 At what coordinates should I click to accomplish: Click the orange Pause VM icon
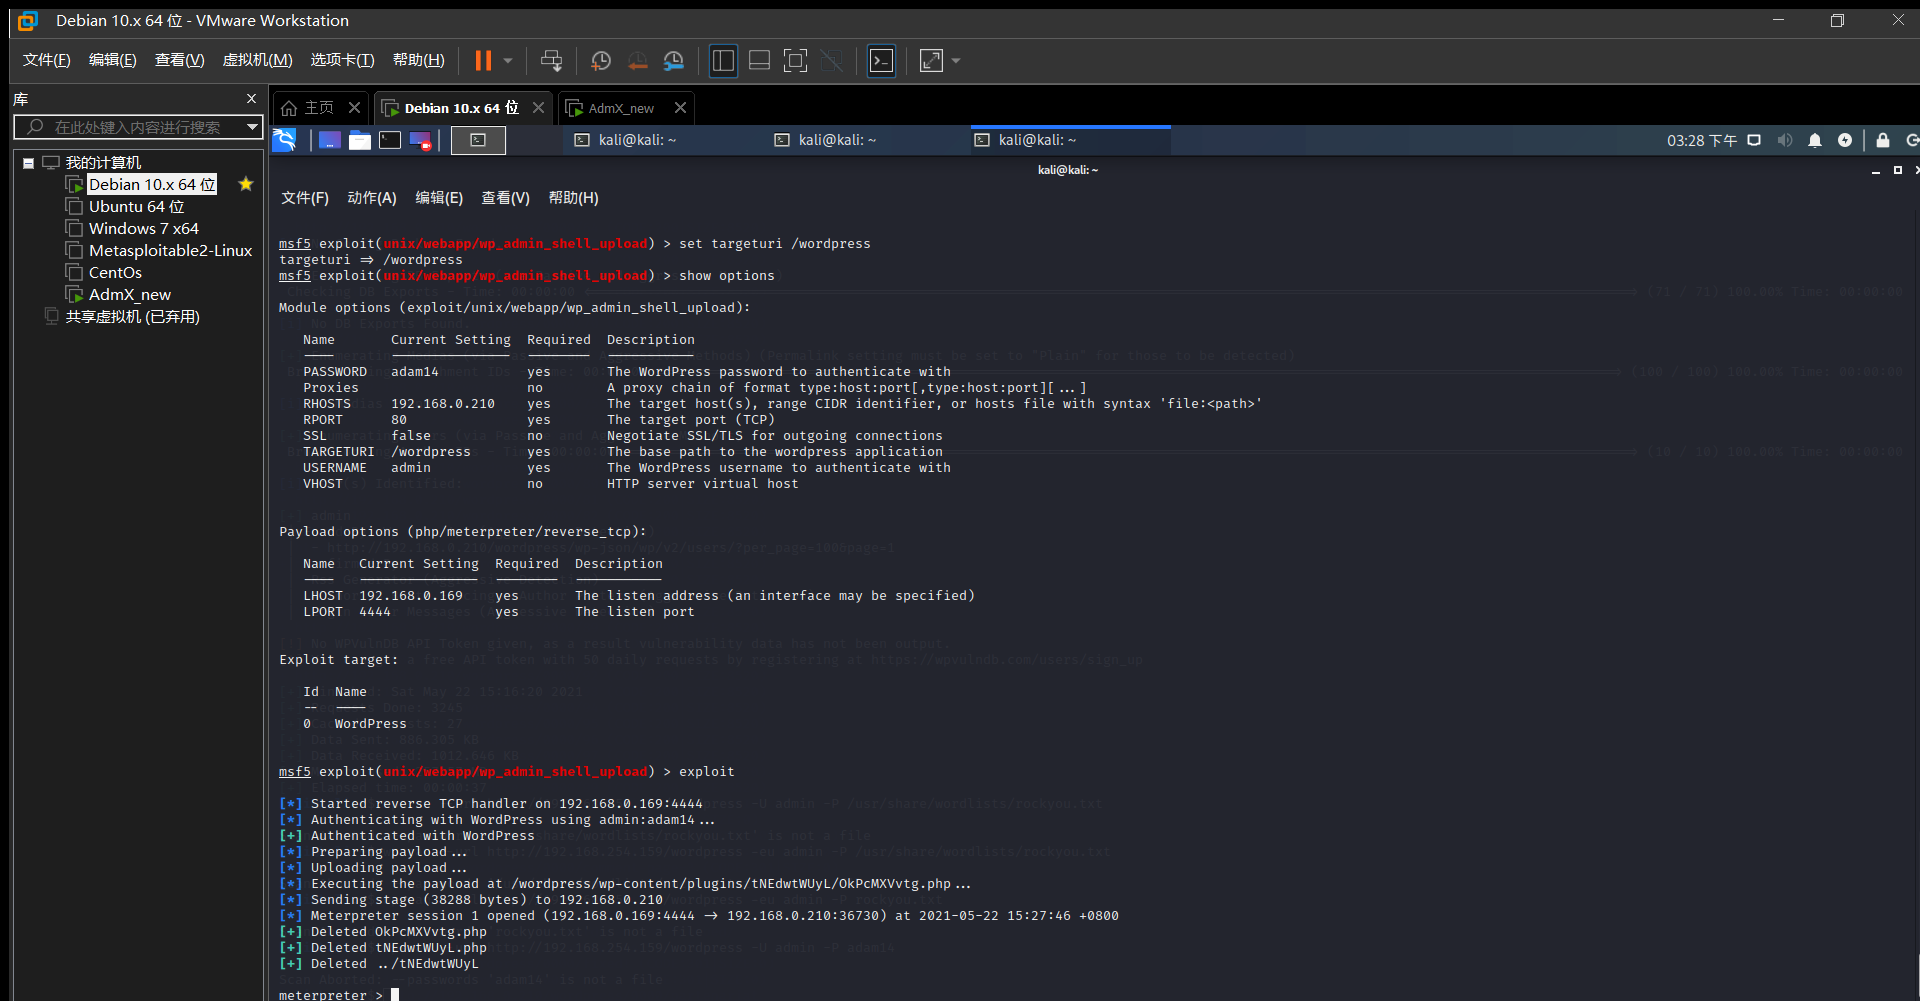pyautogui.click(x=483, y=61)
